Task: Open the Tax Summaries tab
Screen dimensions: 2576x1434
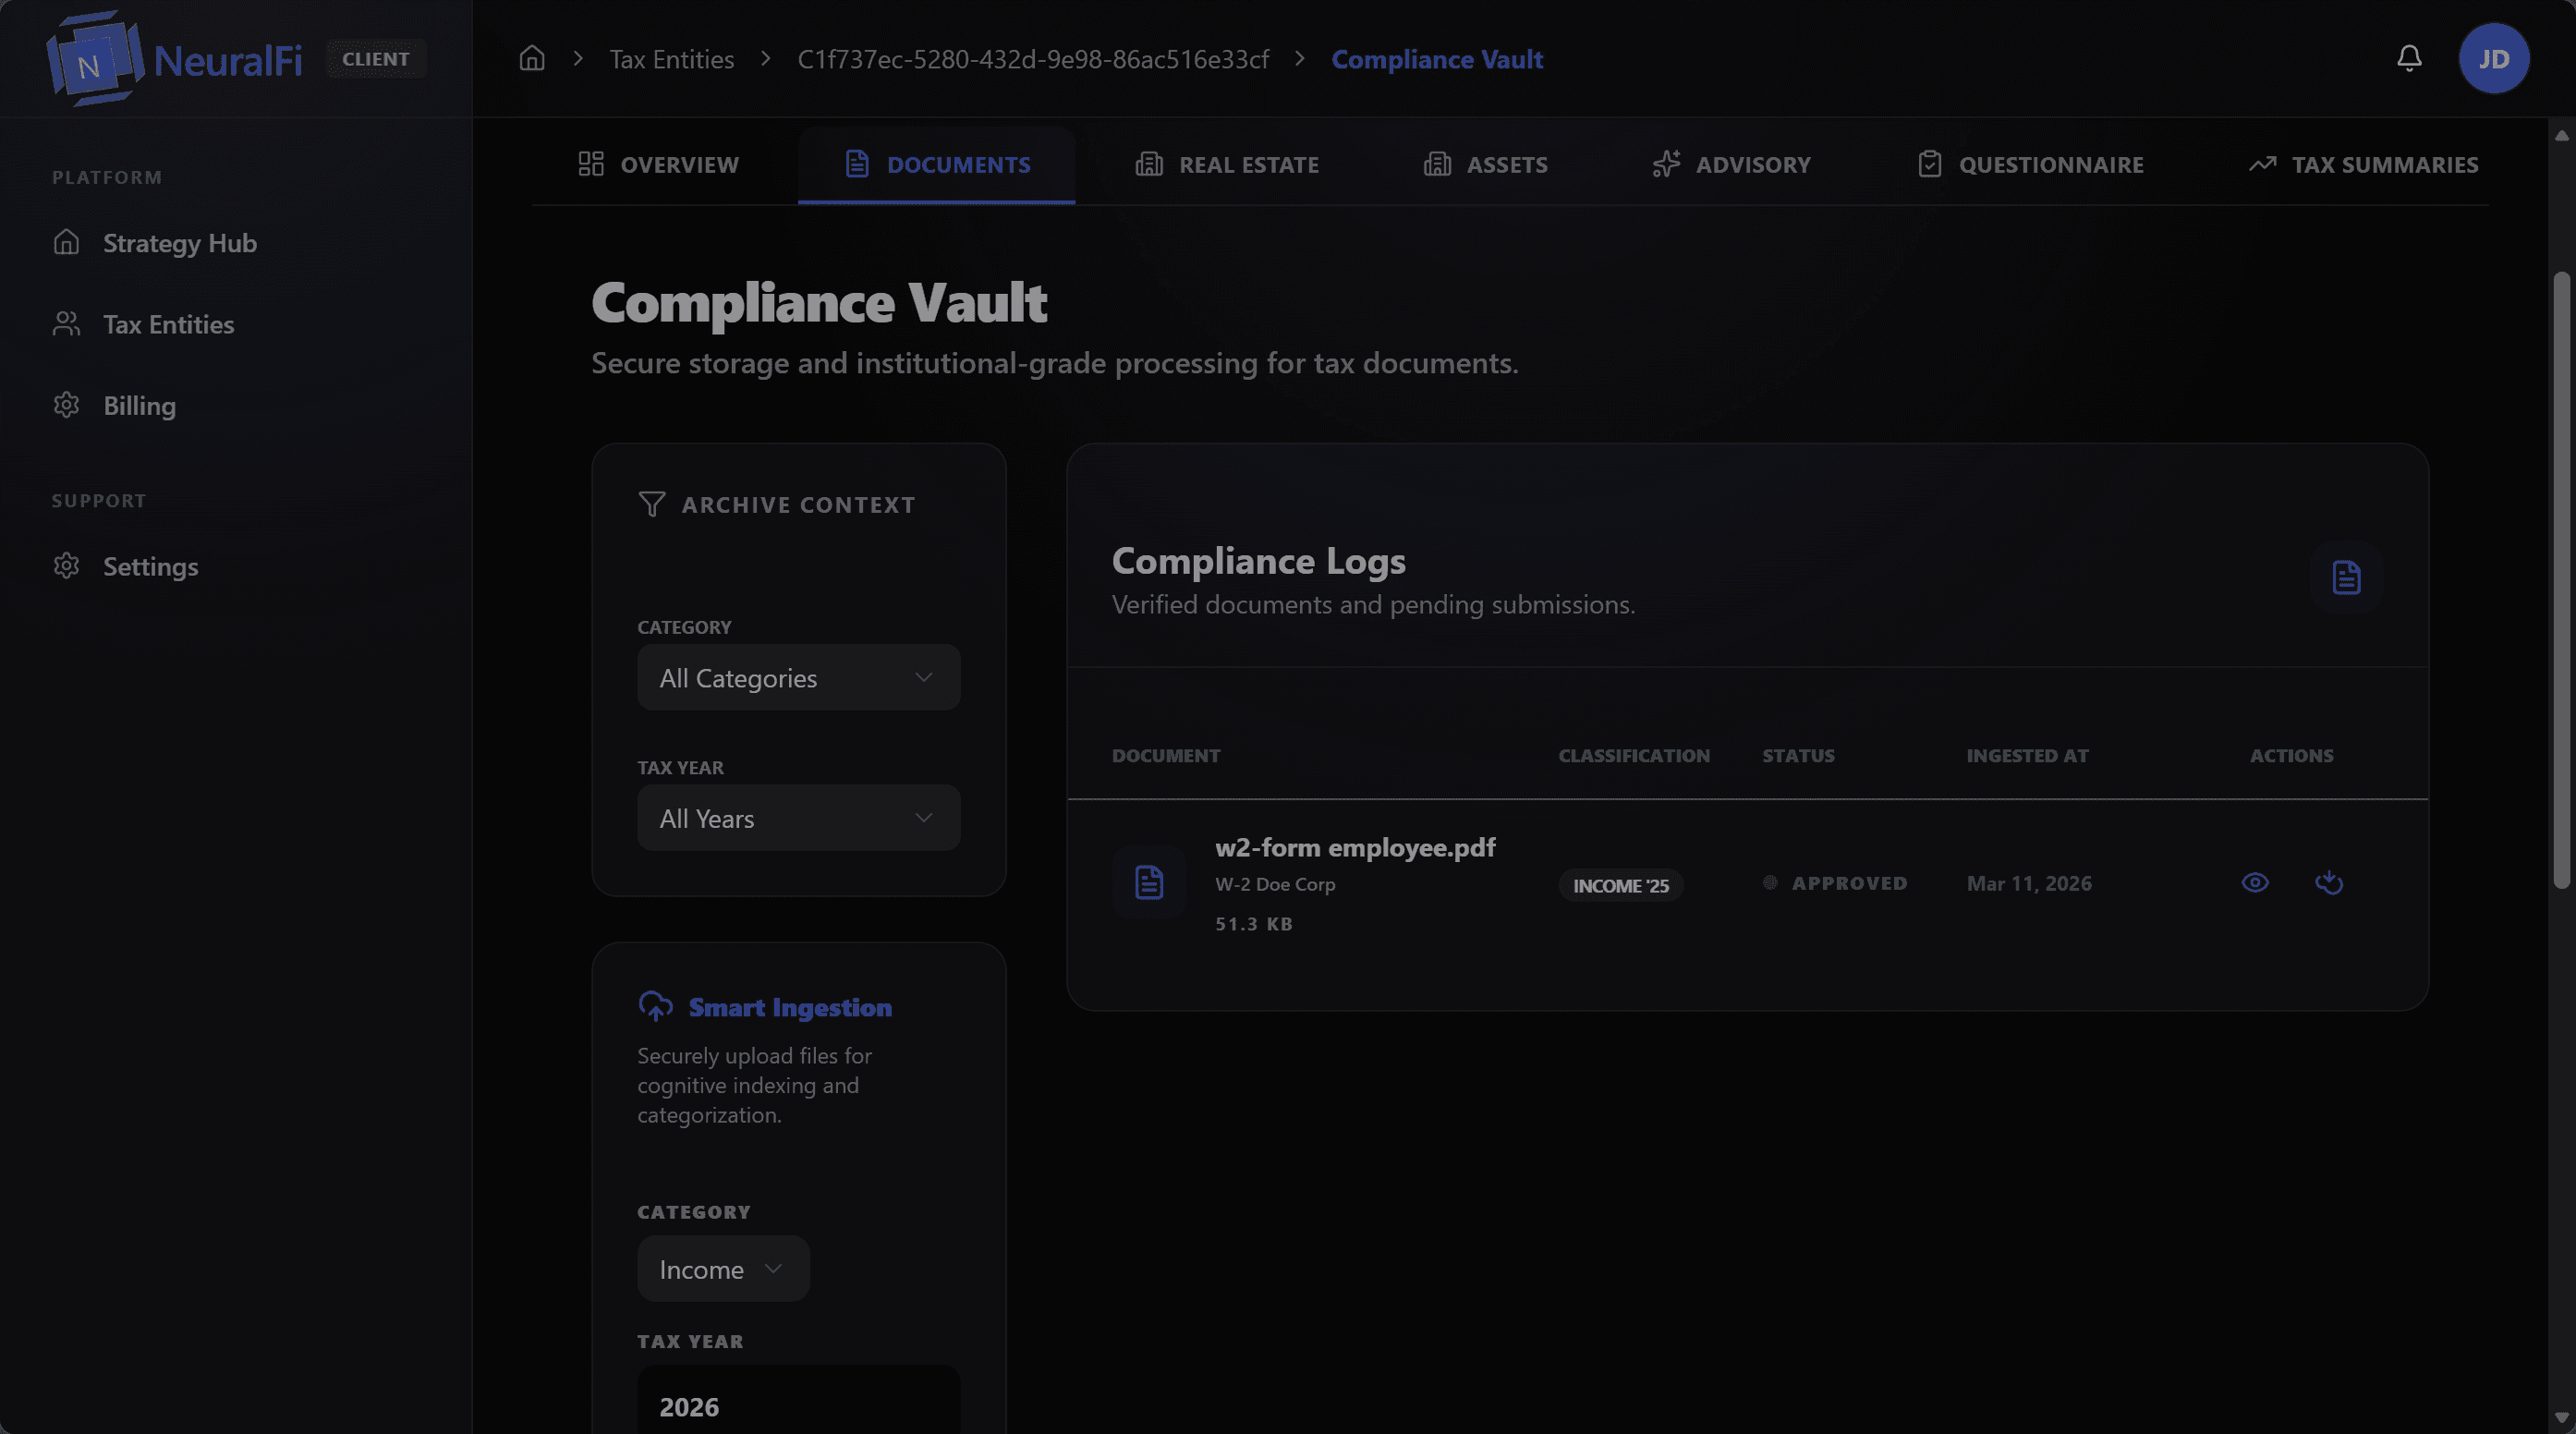Action: pyautogui.click(x=2363, y=164)
